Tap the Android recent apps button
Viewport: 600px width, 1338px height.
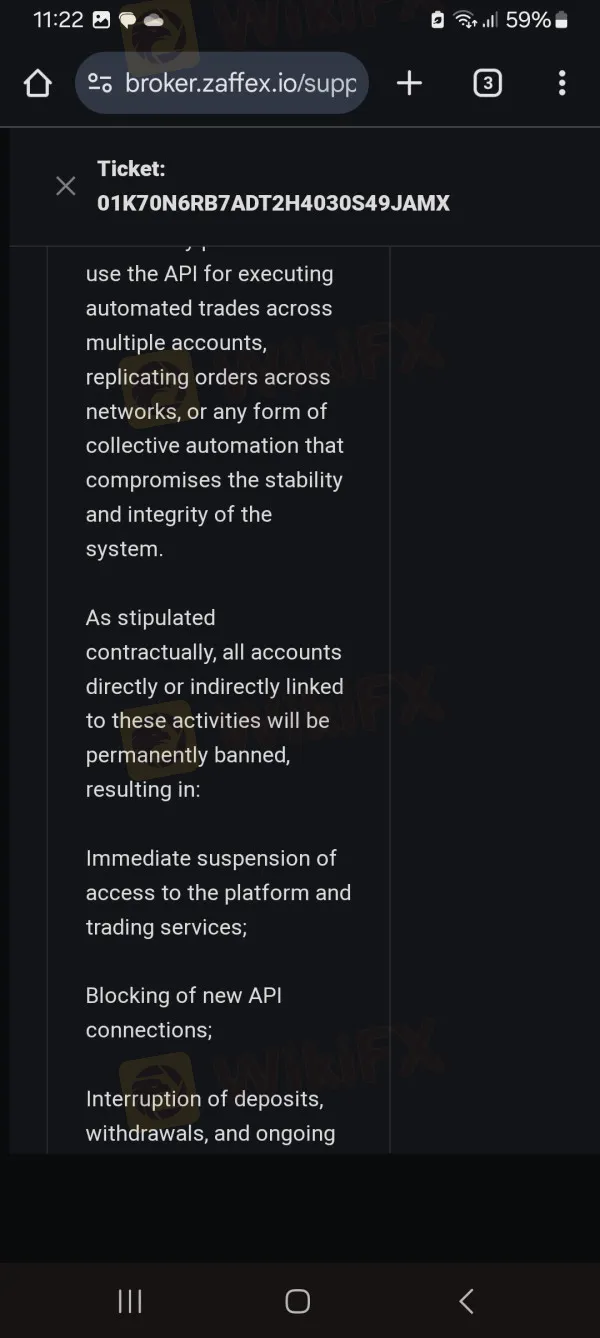[x=130, y=1300]
